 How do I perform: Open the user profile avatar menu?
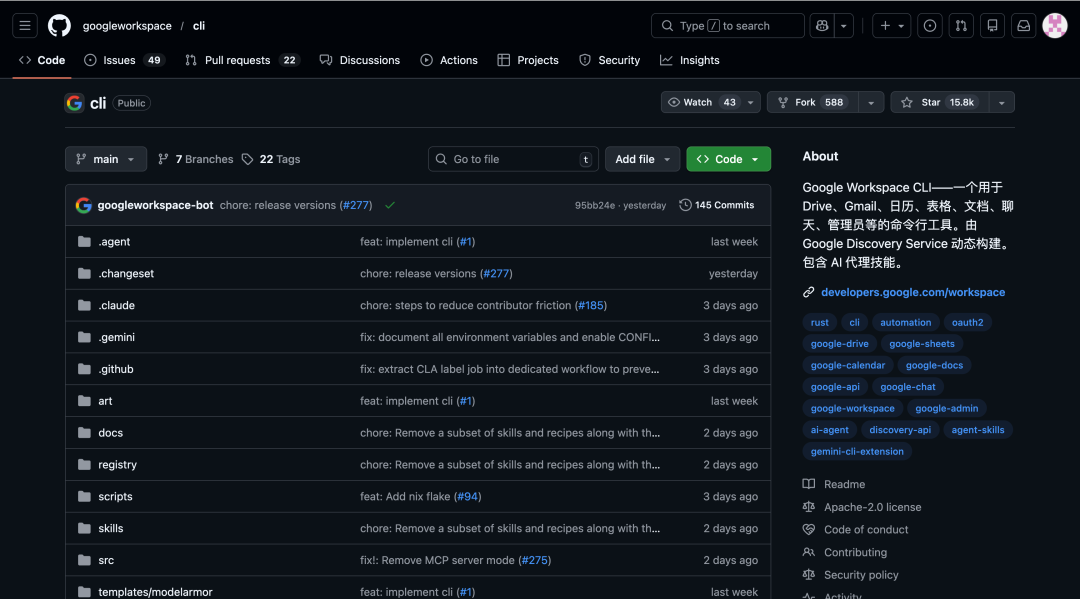[x=1055, y=25]
